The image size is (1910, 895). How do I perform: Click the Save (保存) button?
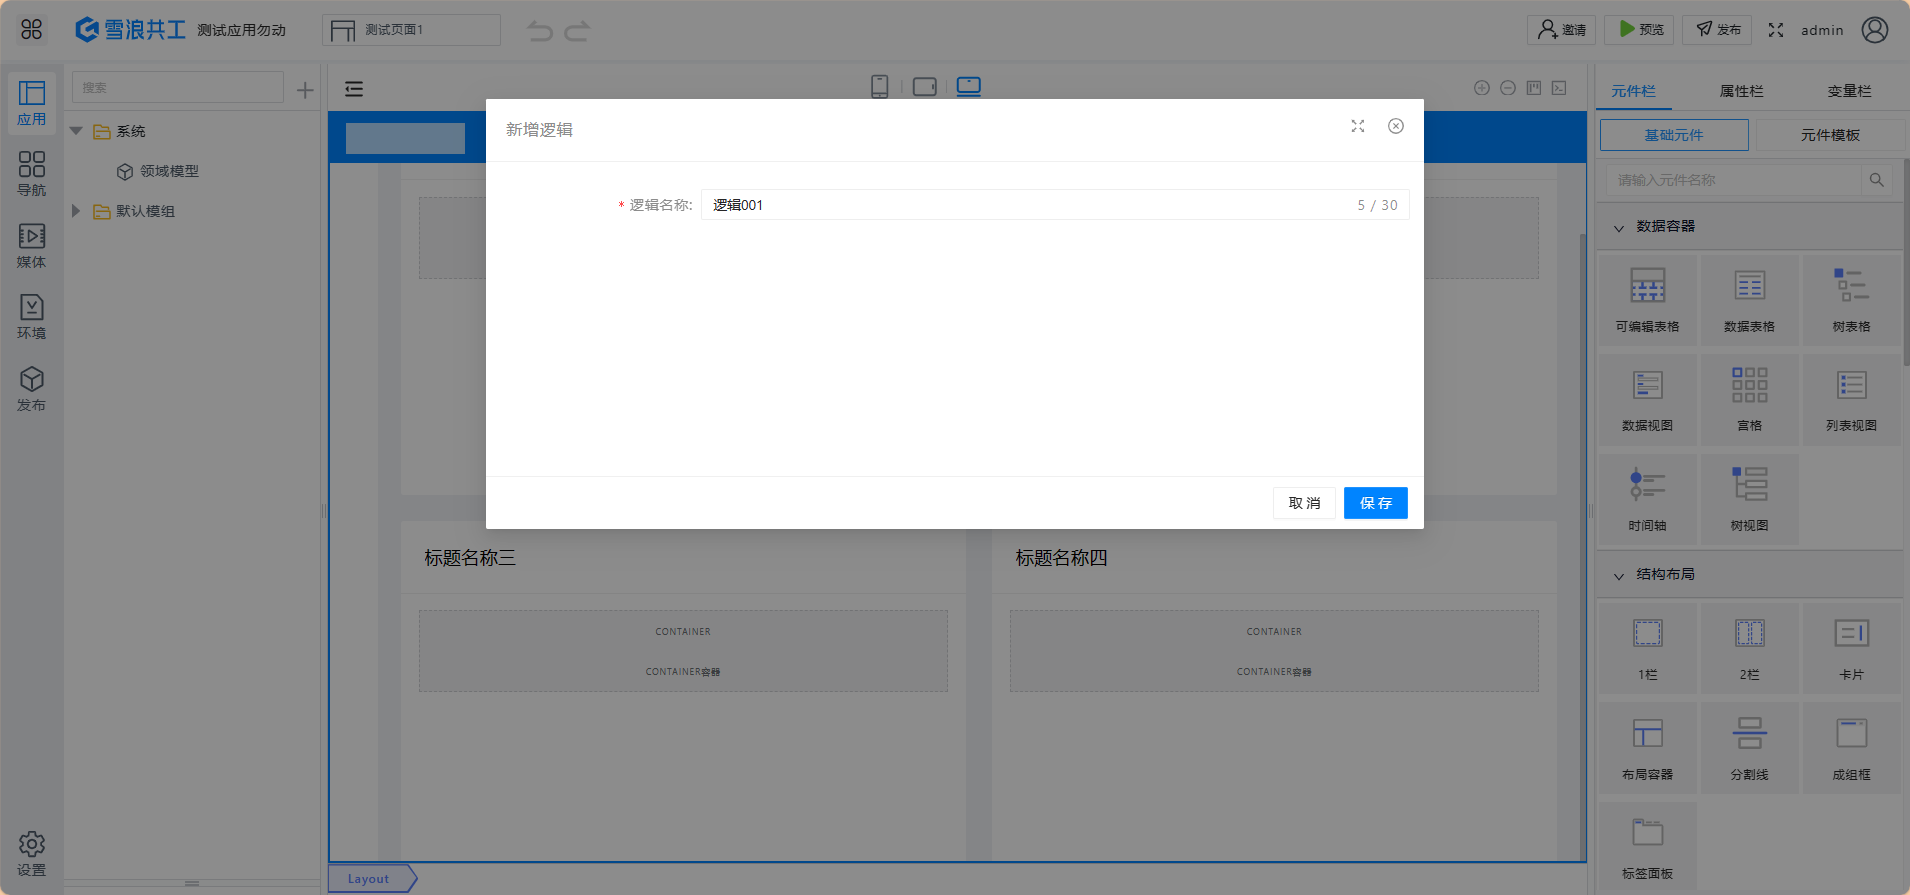(1375, 503)
